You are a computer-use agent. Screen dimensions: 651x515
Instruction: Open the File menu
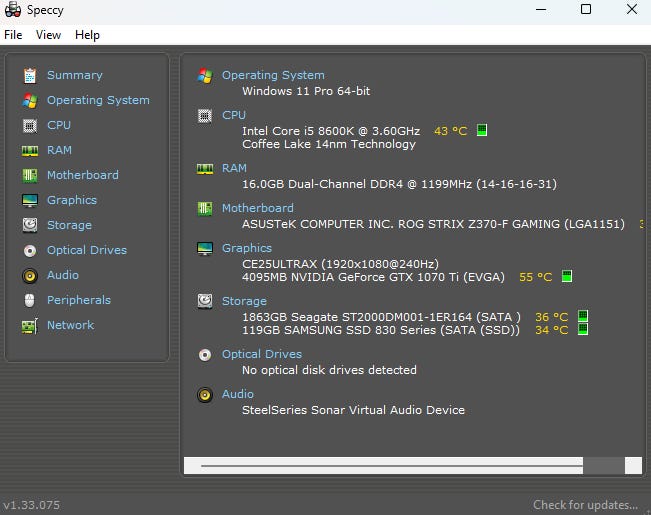point(13,35)
